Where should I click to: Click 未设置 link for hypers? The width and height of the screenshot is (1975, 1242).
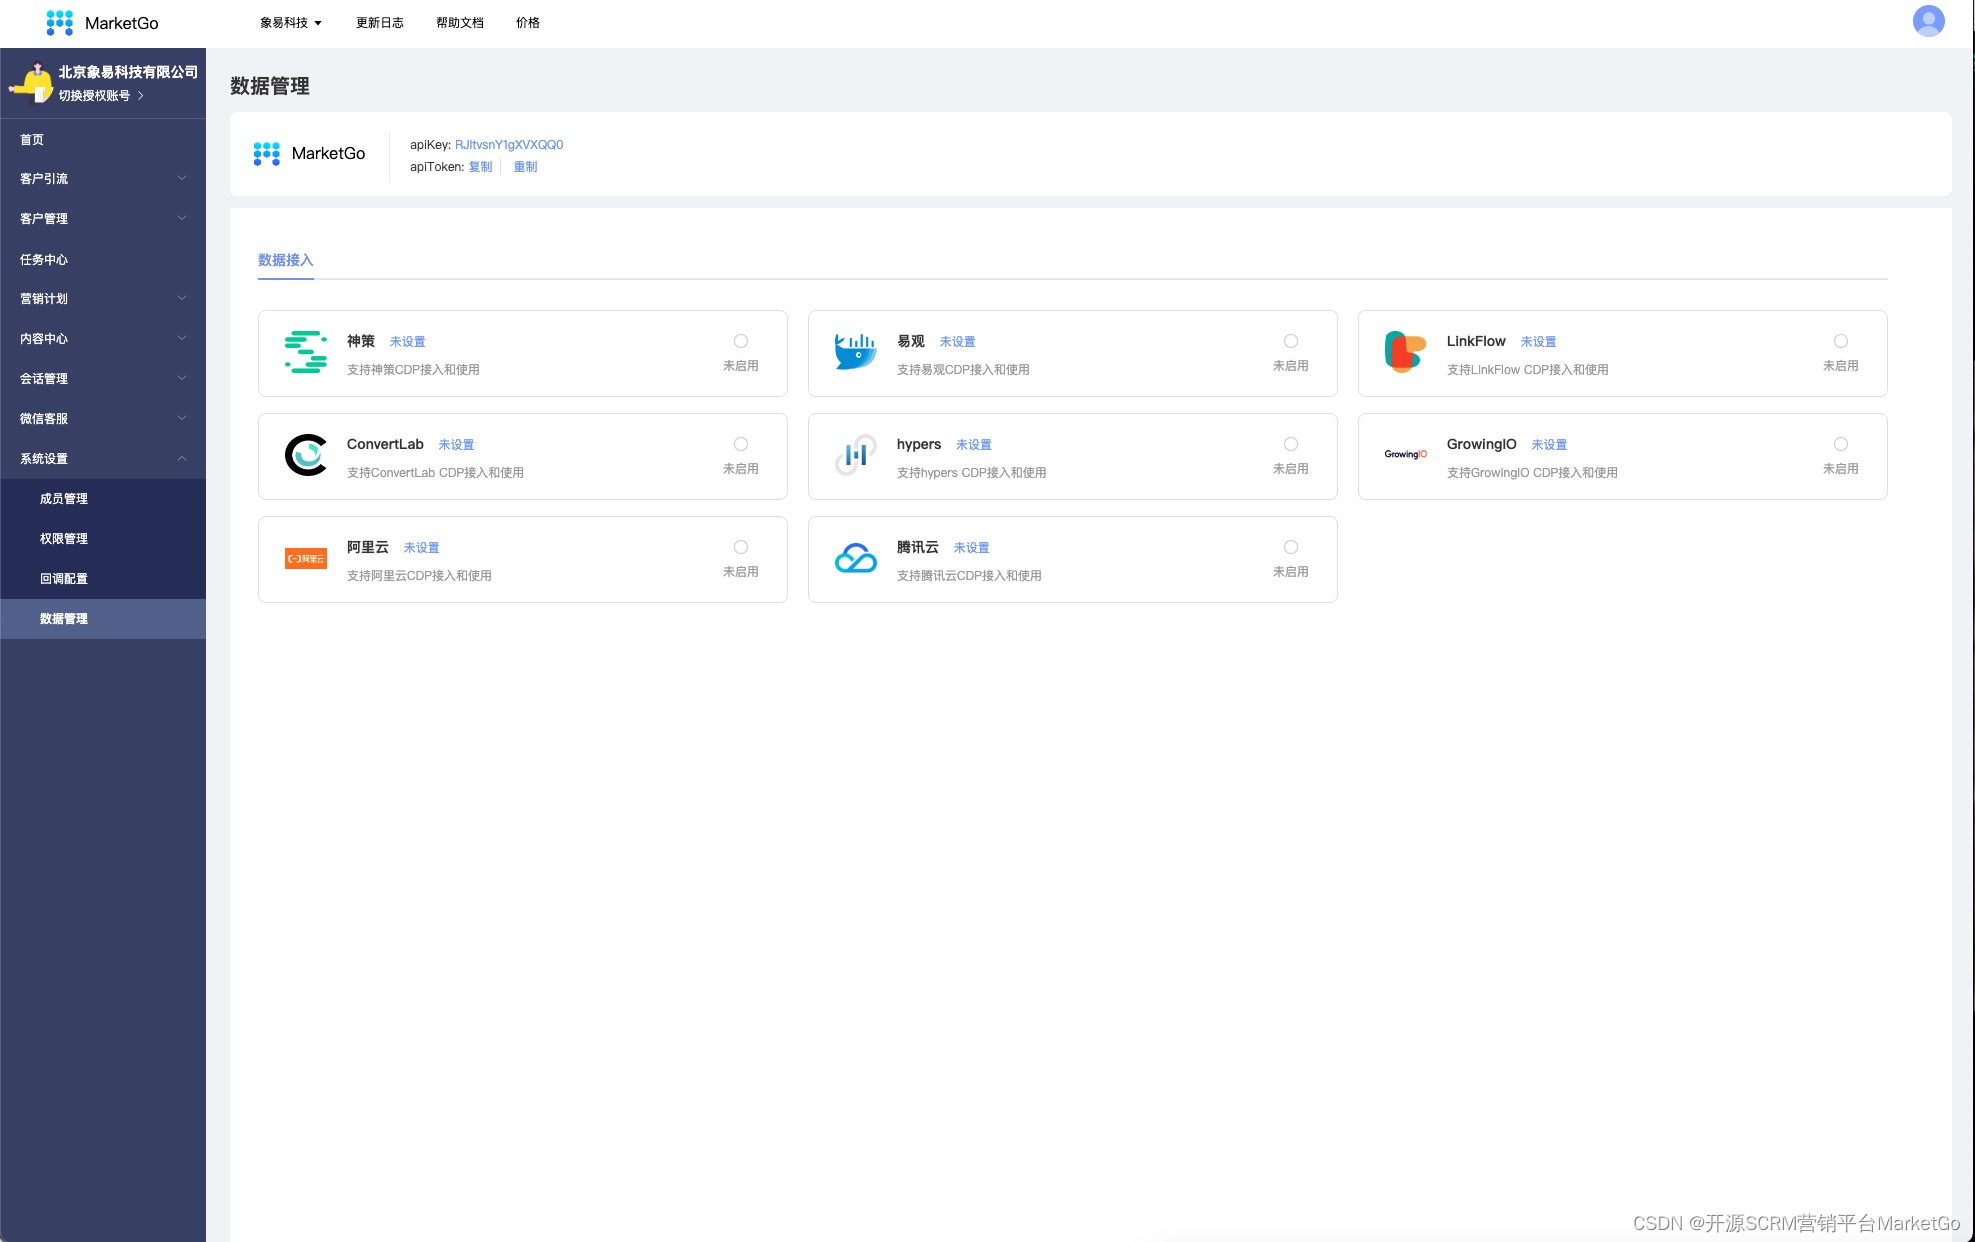(973, 445)
